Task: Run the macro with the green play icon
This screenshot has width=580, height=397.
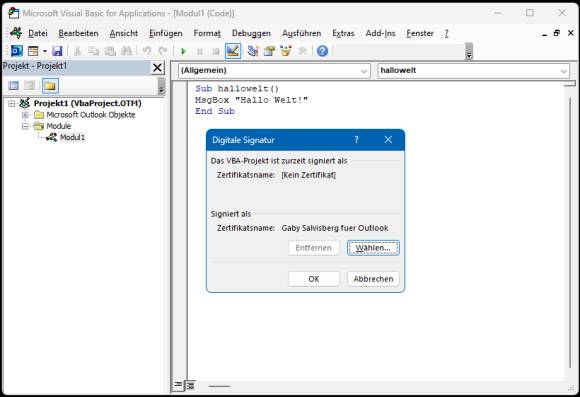Action: 183,51
